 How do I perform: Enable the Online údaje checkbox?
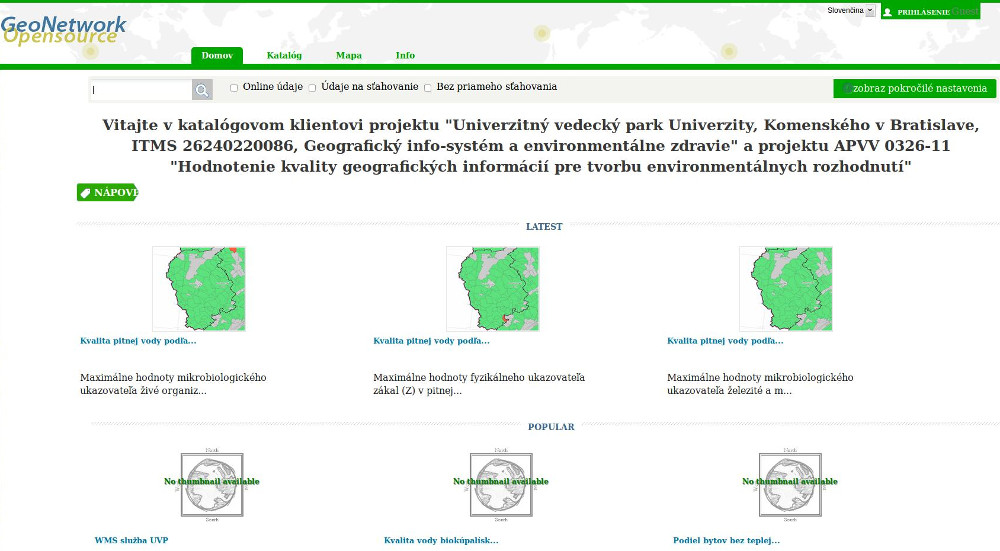point(234,88)
